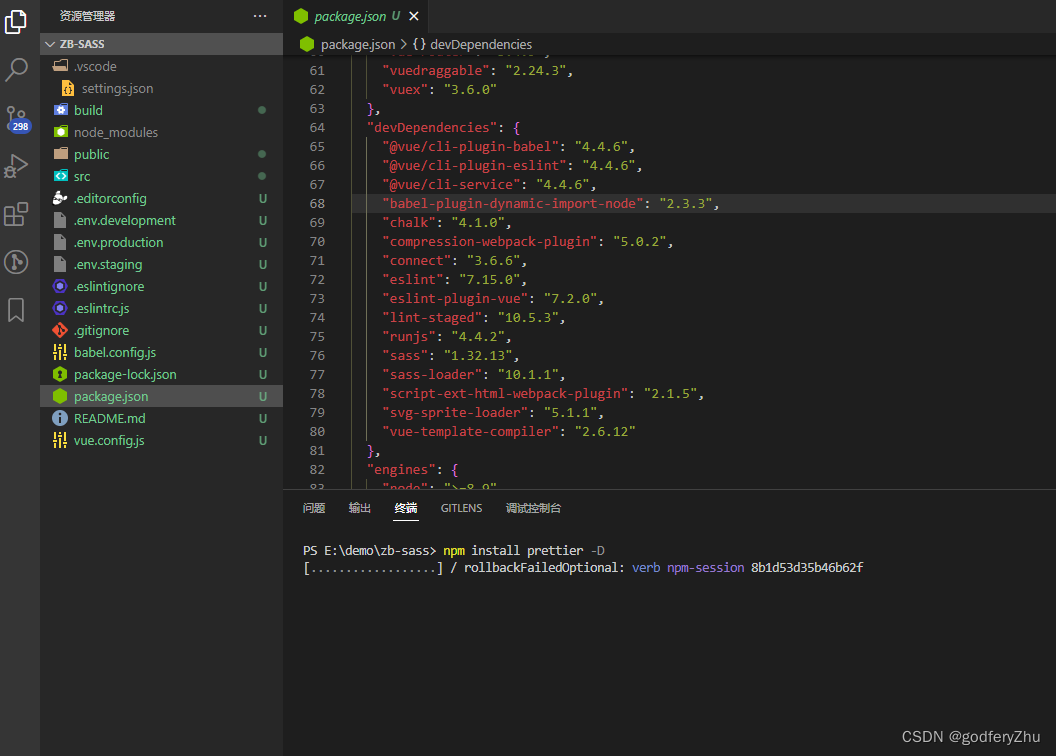The height and width of the screenshot is (756, 1056).
Task: Click devDependencies in the breadcrumb
Action: tap(481, 44)
